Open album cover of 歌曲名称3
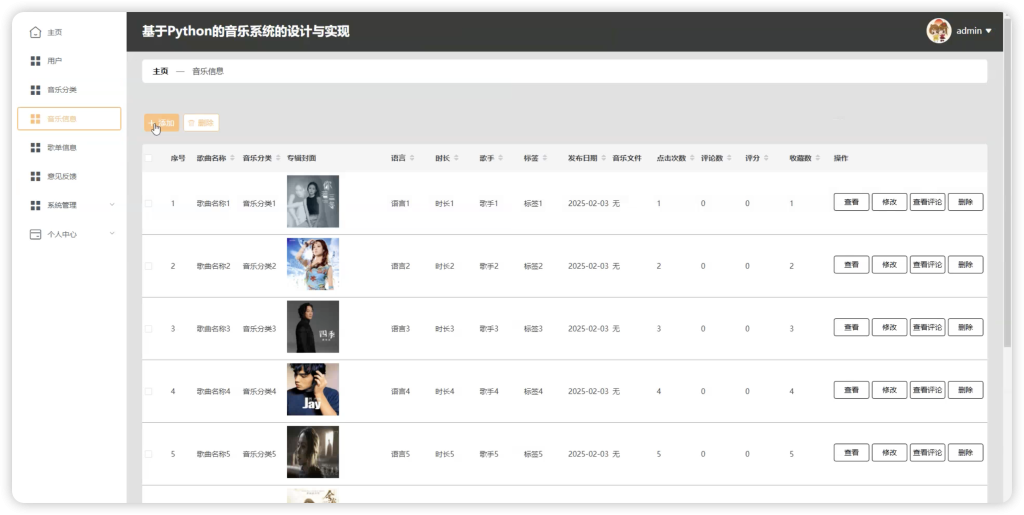 (x=313, y=326)
